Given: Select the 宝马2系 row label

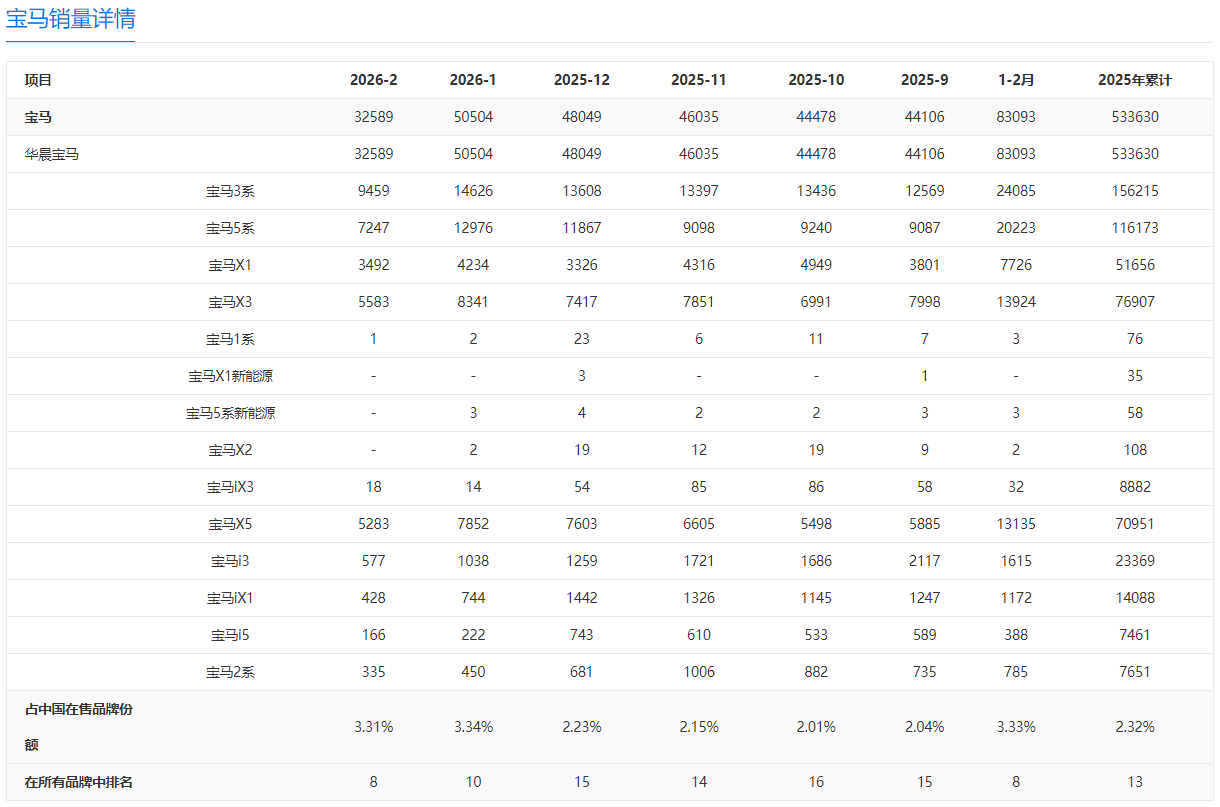Looking at the screenshot, I should [230, 672].
